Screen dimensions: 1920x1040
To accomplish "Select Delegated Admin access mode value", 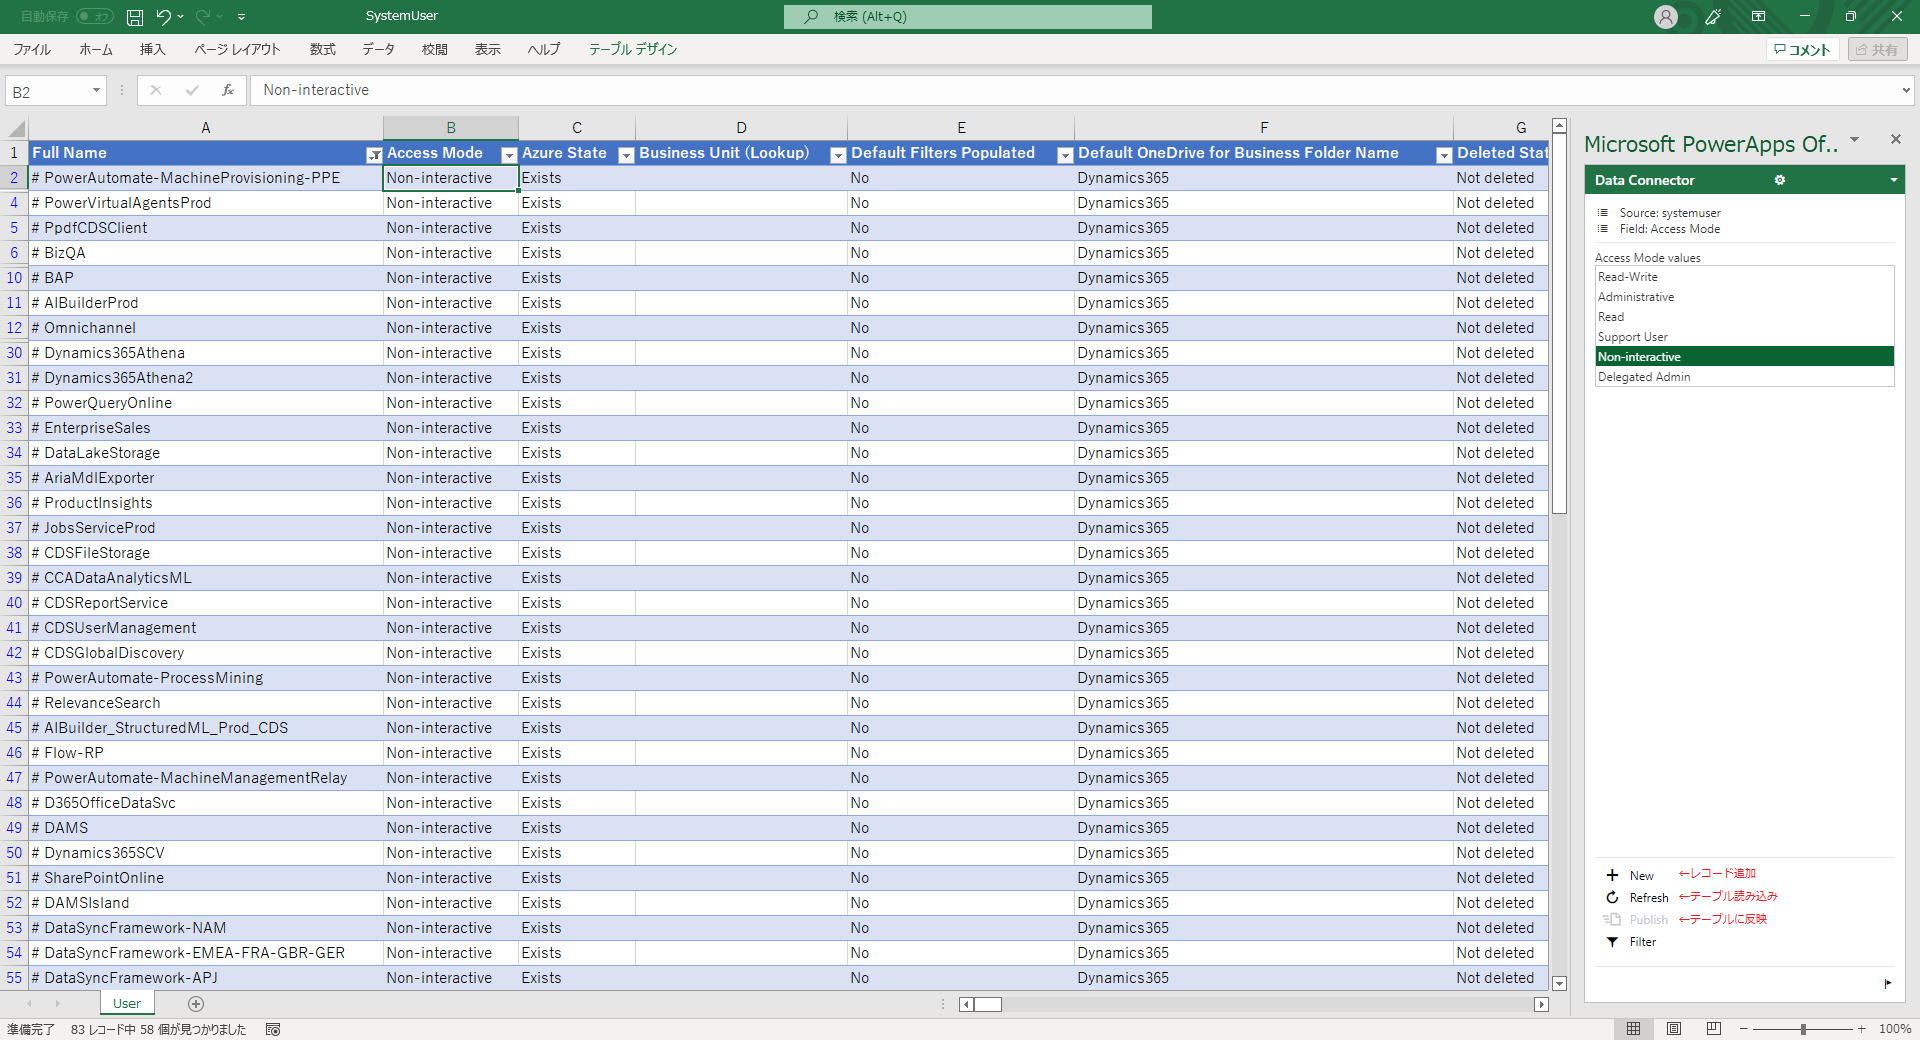I will (x=1744, y=377).
